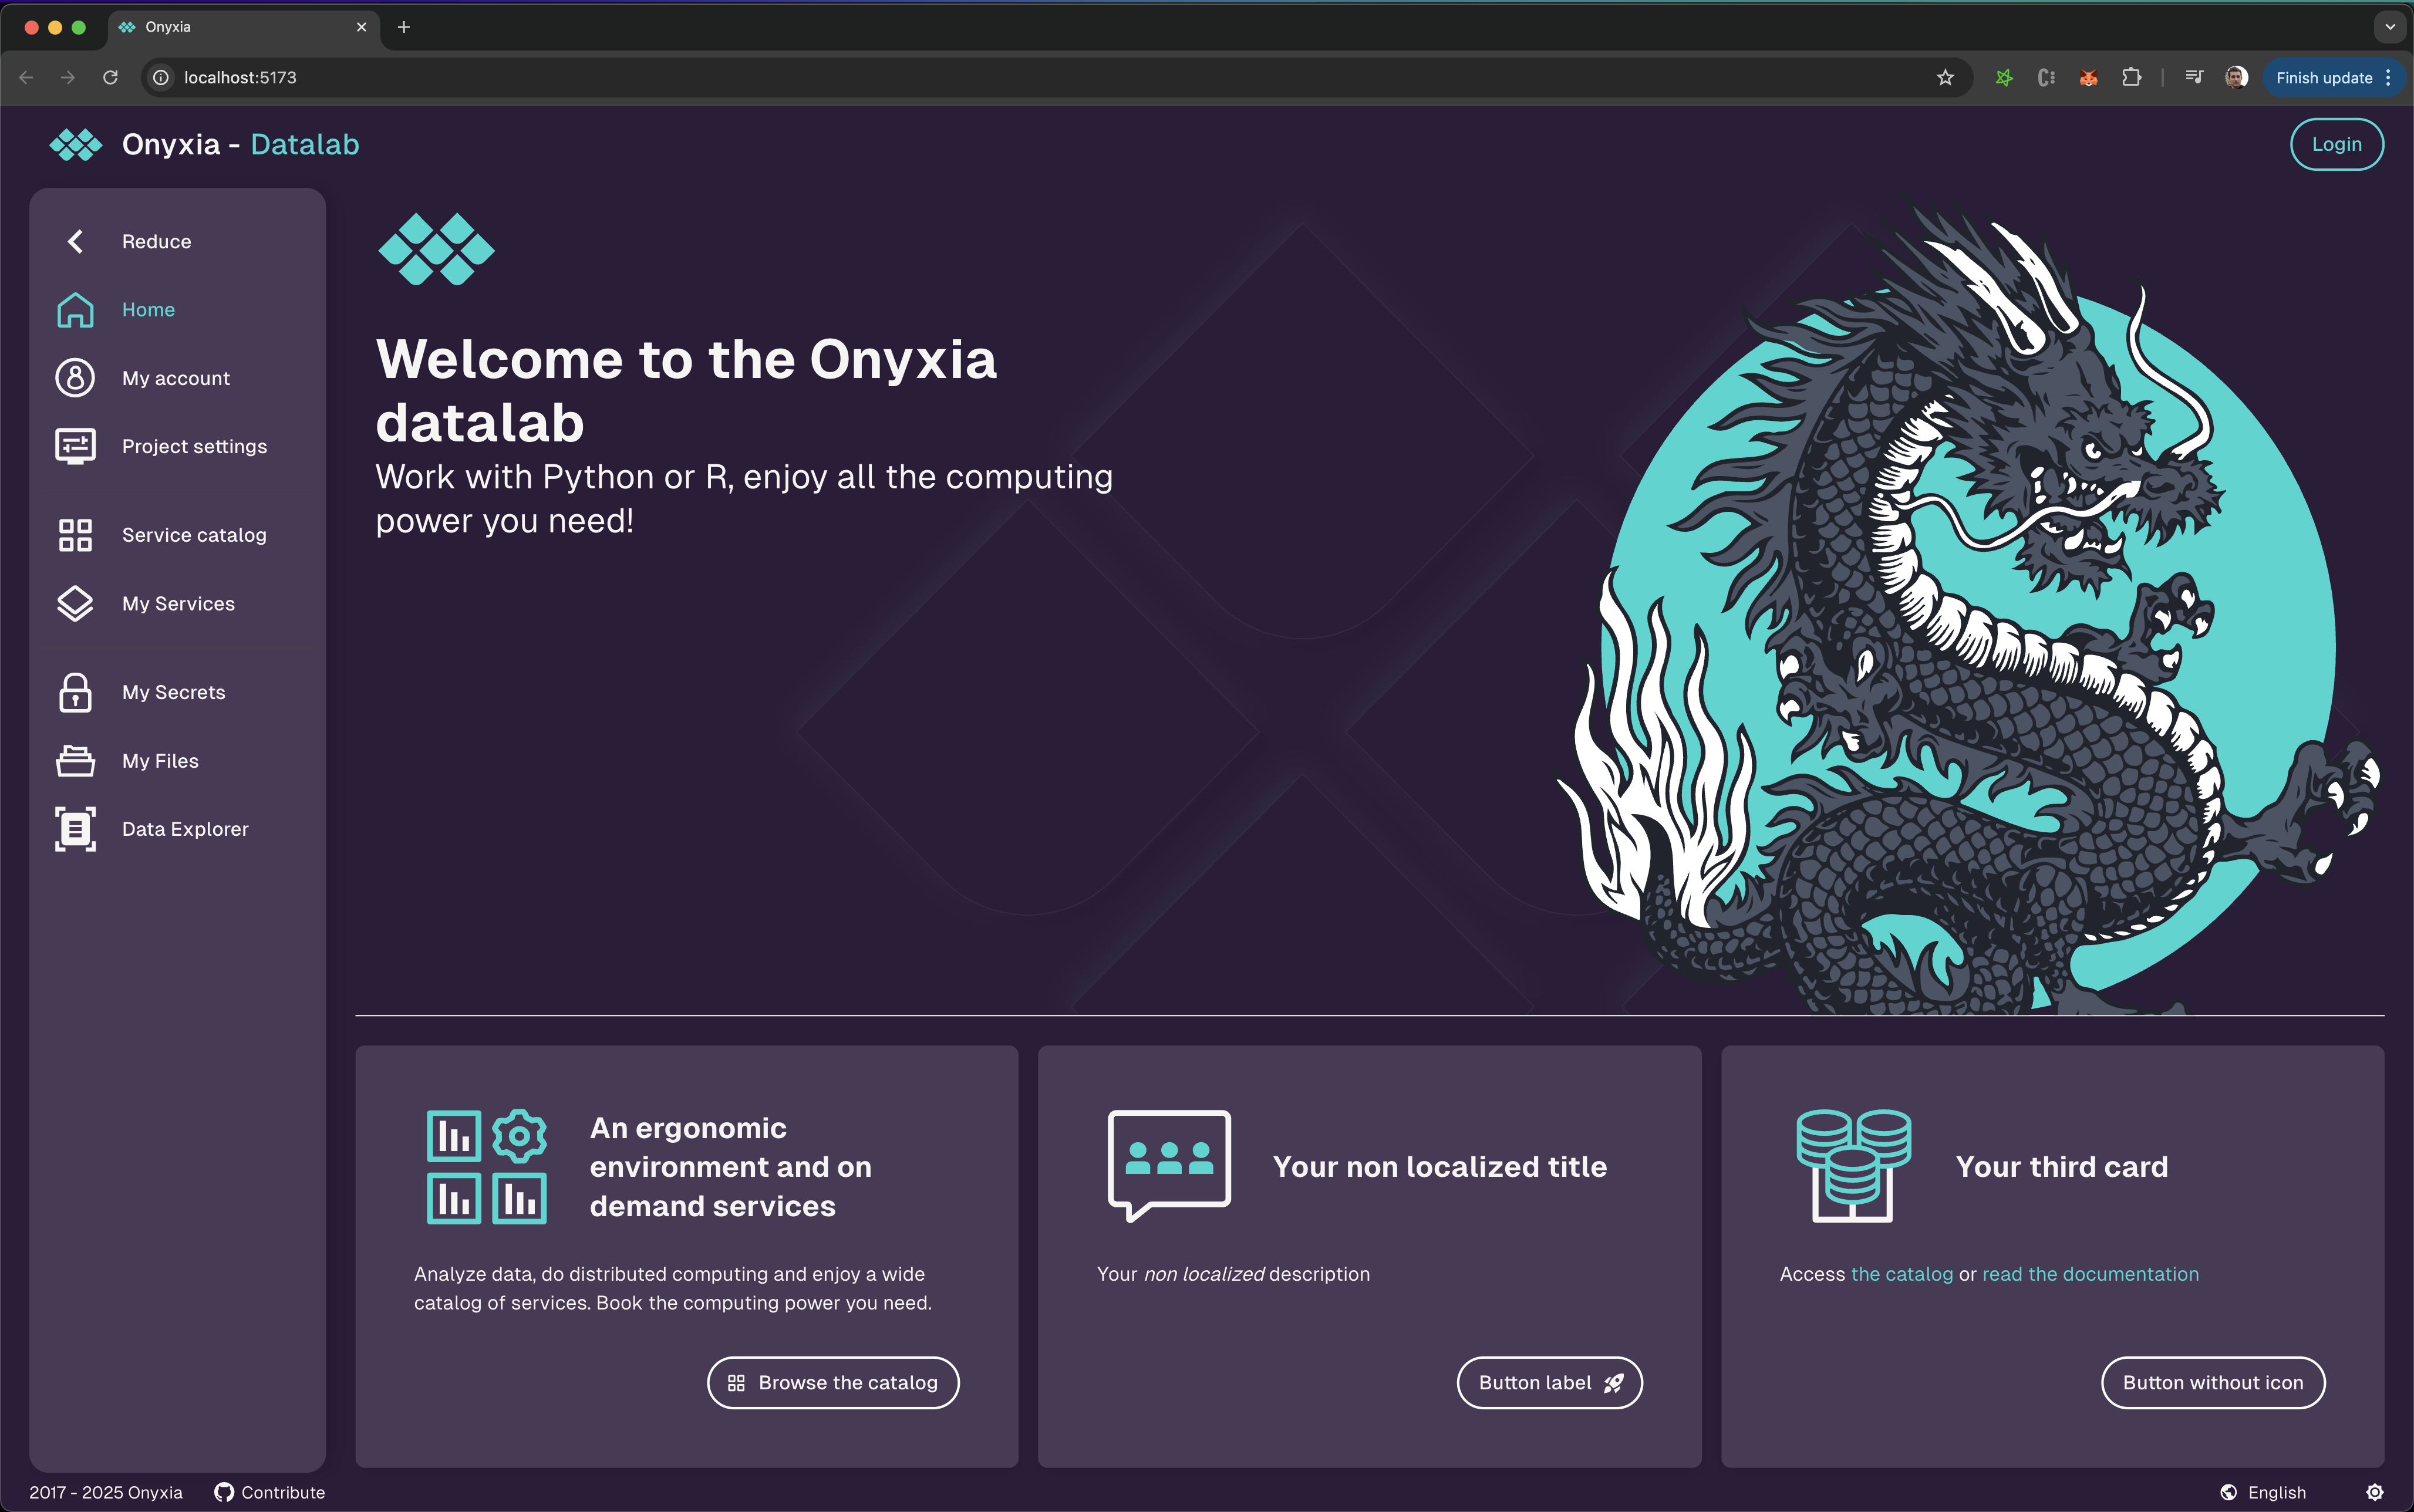Image resolution: width=2414 pixels, height=1512 pixels.
Task: Toggle dark mode icon in footer
Action: coord(2375,1492)
